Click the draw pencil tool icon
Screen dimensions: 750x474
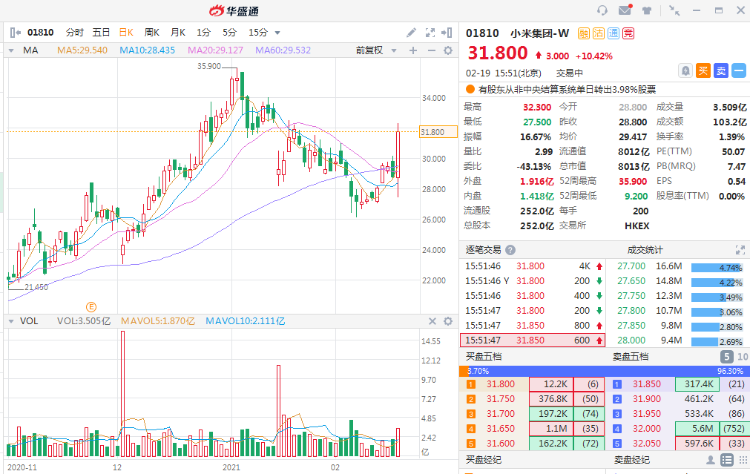pos(411,33)
